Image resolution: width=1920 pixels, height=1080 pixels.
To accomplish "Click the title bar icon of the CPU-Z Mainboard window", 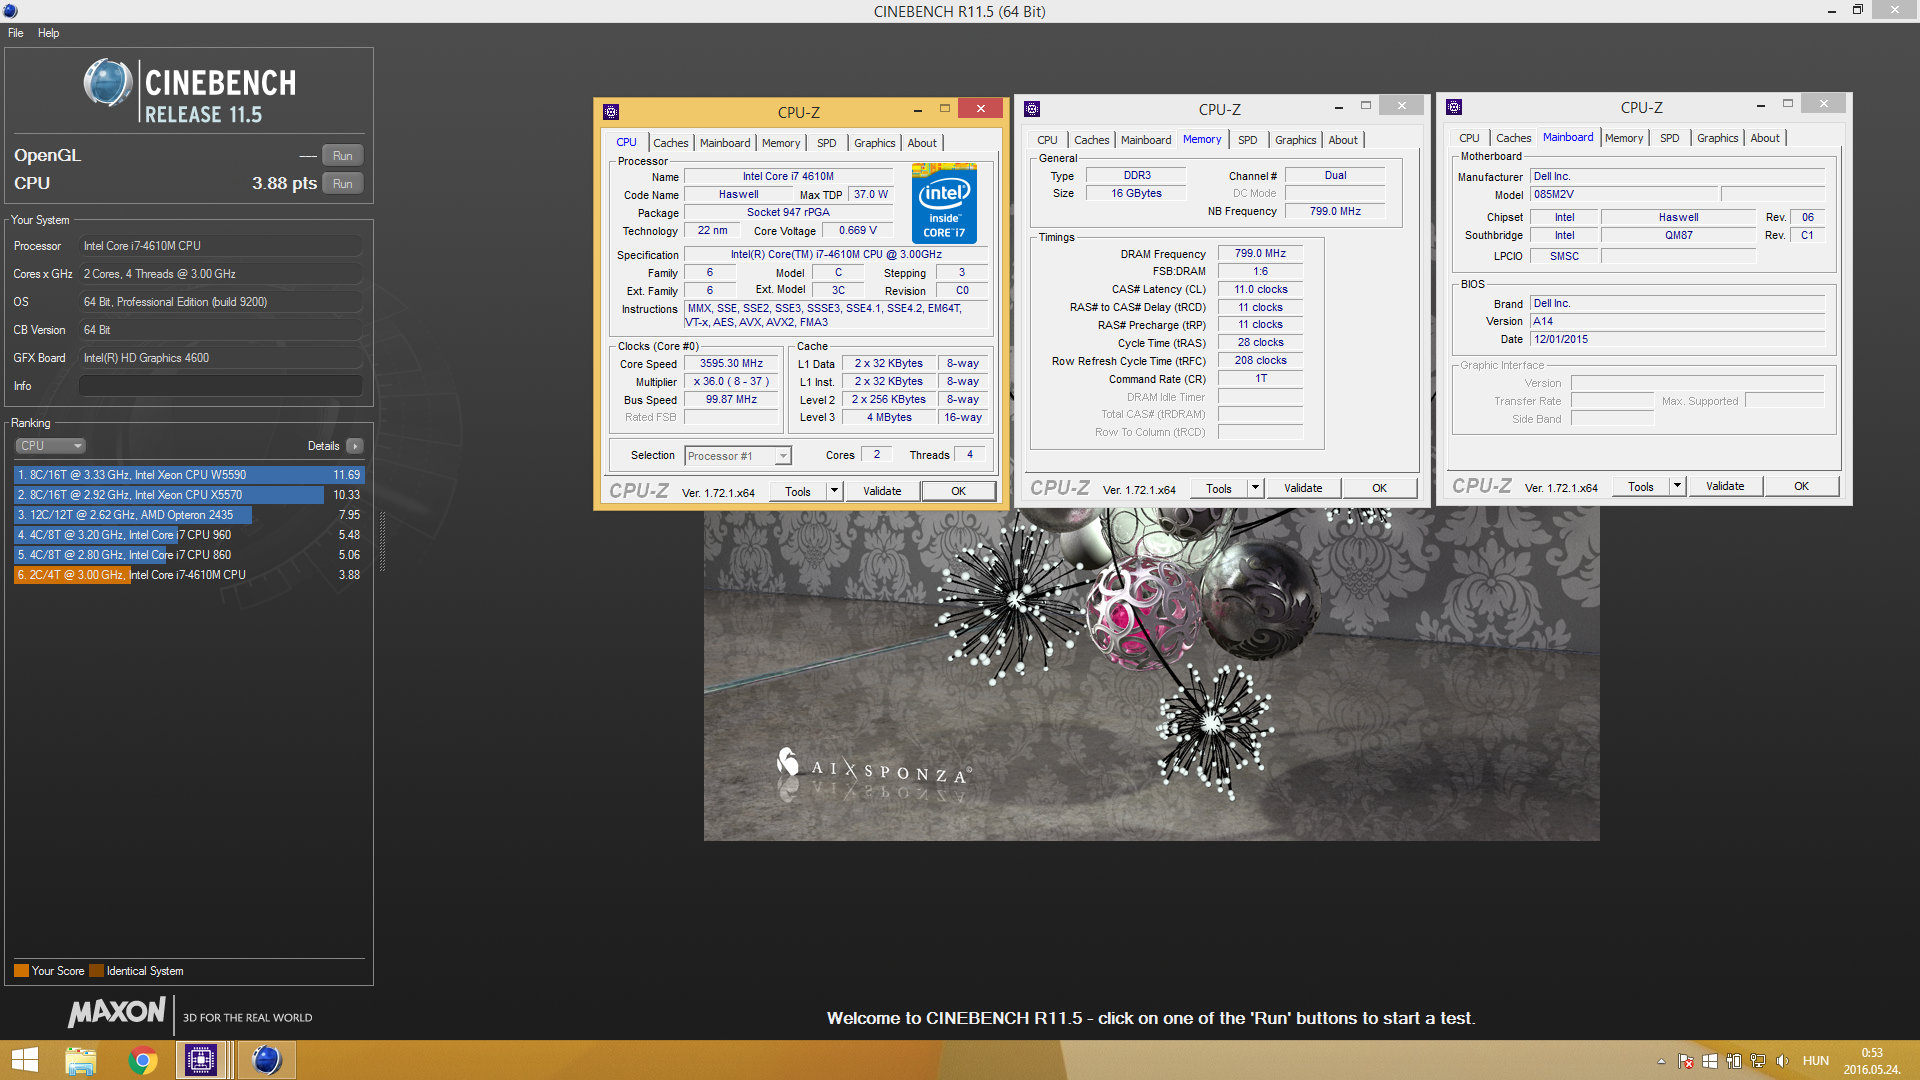I will tap(1454, 107).
